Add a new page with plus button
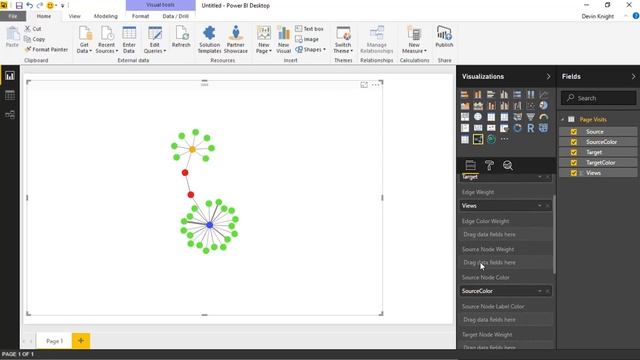The height and width of the screenshot is (360, 640). coord(81,340)
